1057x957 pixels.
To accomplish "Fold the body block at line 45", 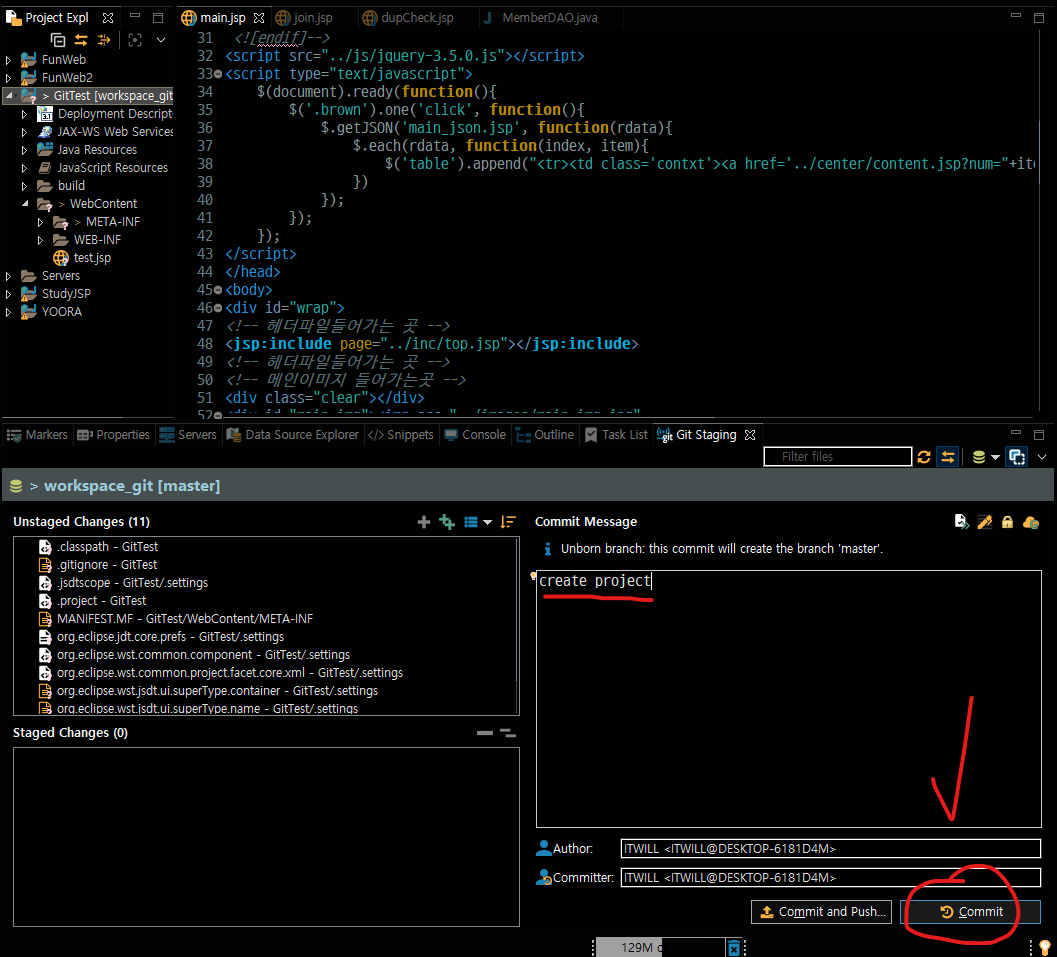I will (x=218, y=290).
